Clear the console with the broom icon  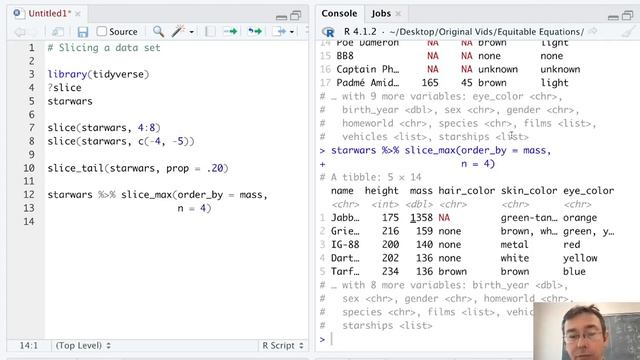point(628,31)
